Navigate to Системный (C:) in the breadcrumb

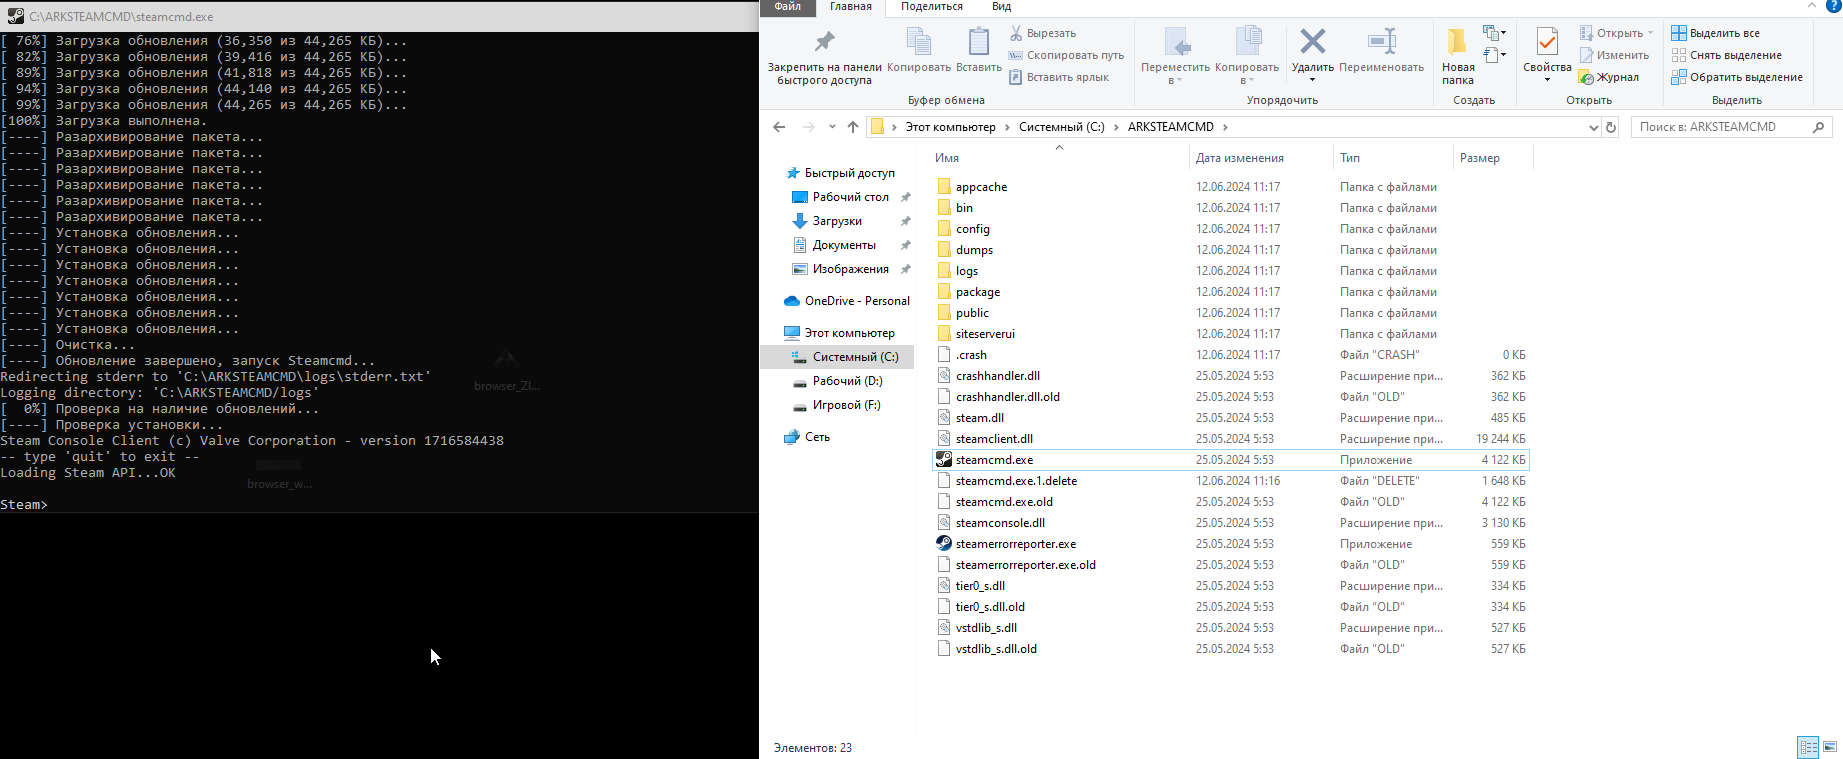[x=1062, y=127]
